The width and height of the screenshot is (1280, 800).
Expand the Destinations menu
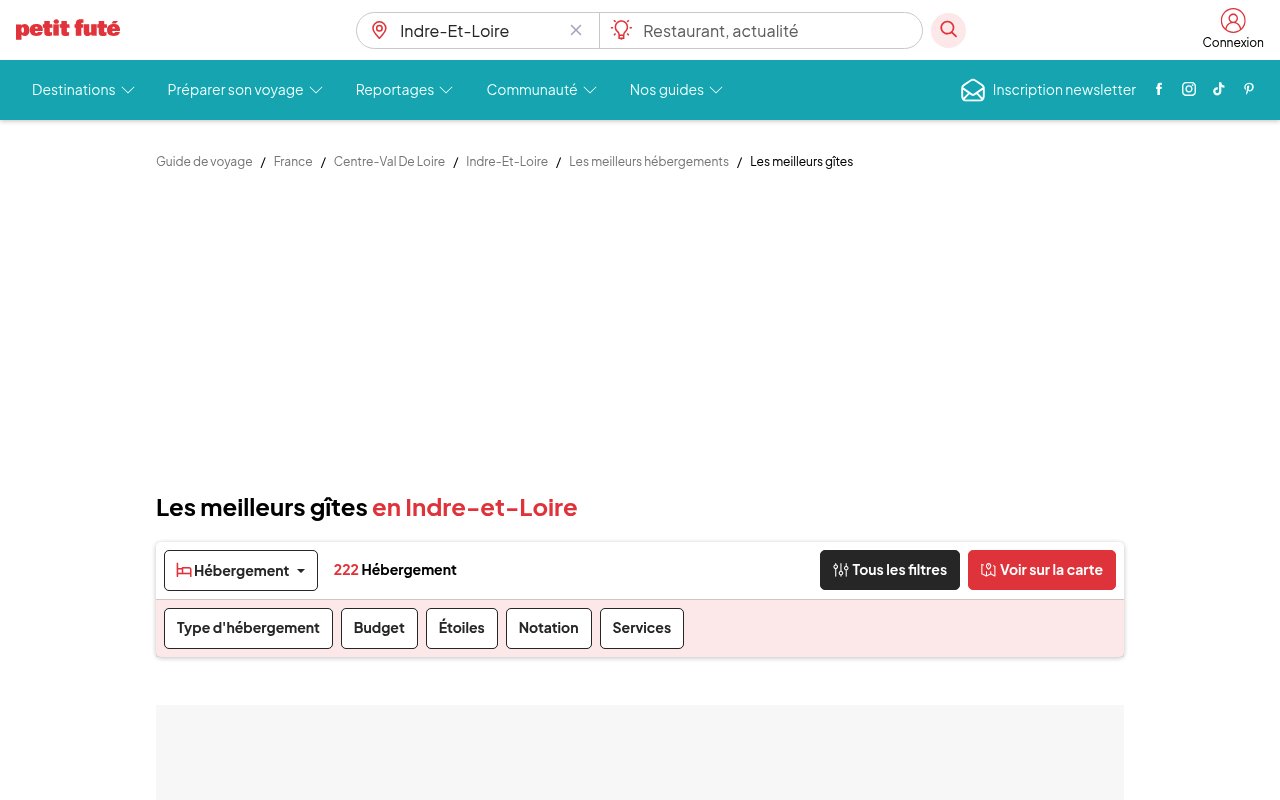pos(83,90)
